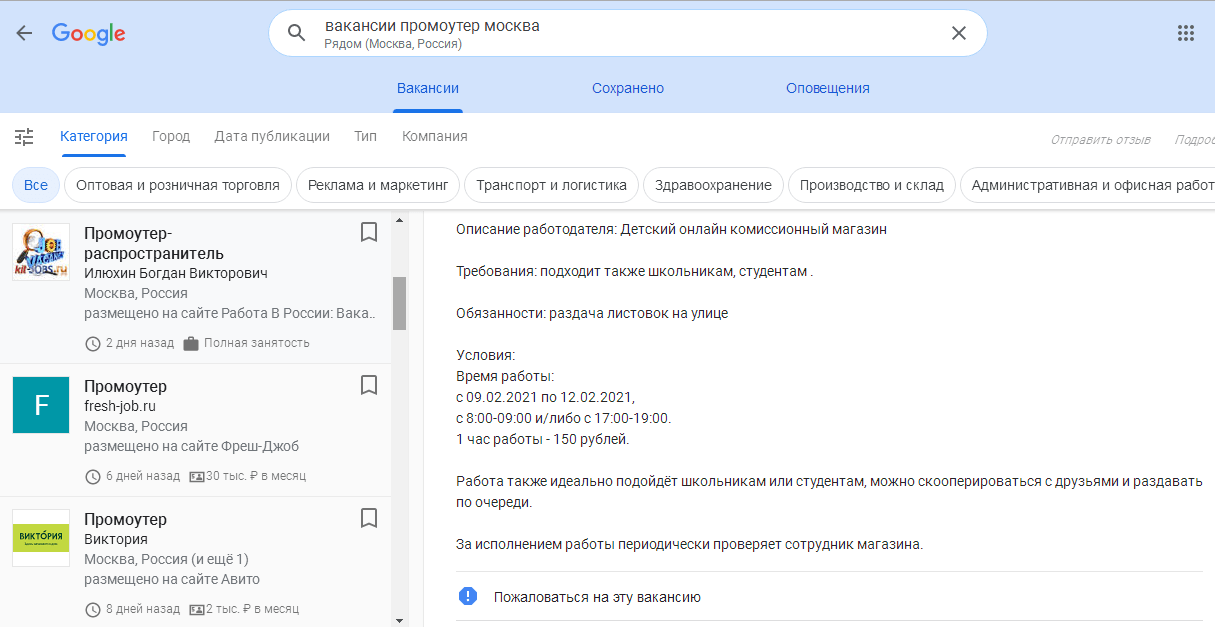Open the filters settings icon
Screen dimensions: 1215x627
pos(24,137)
